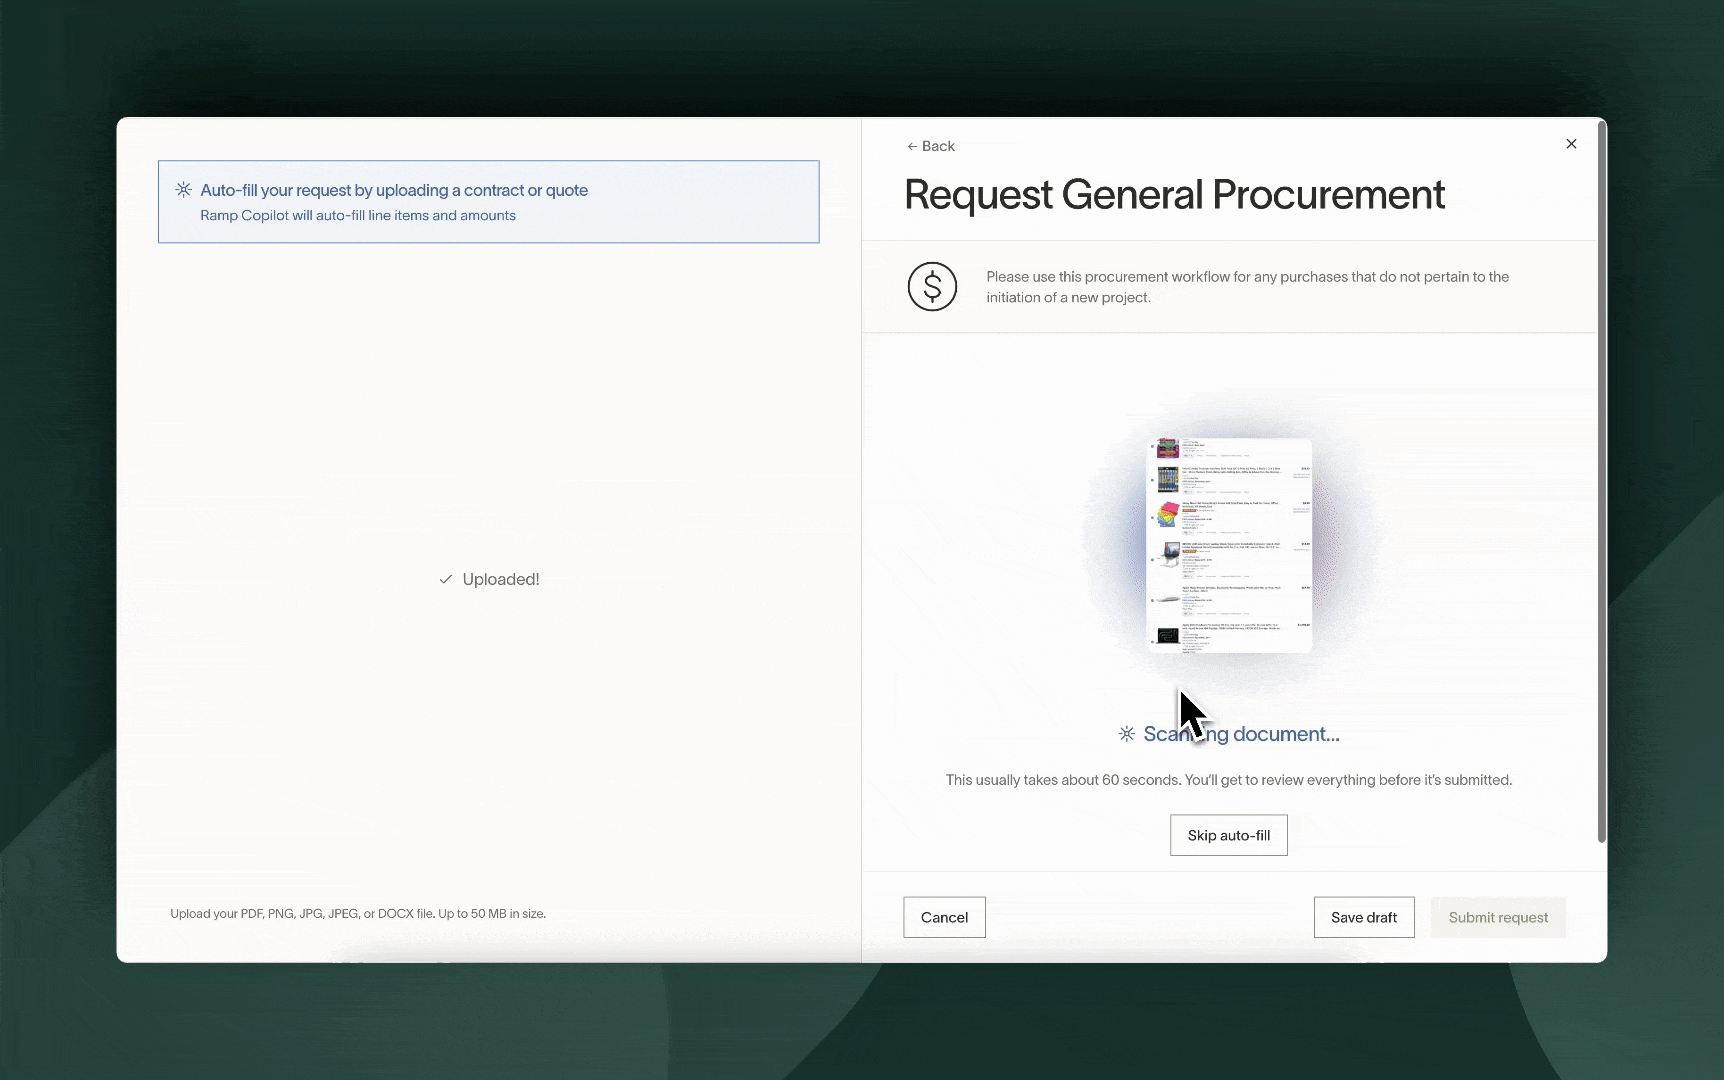Image resolution: width=1724 pixels, height=1080 pixels.
Task: Save the request as a draft
Action: (1363, 917)
